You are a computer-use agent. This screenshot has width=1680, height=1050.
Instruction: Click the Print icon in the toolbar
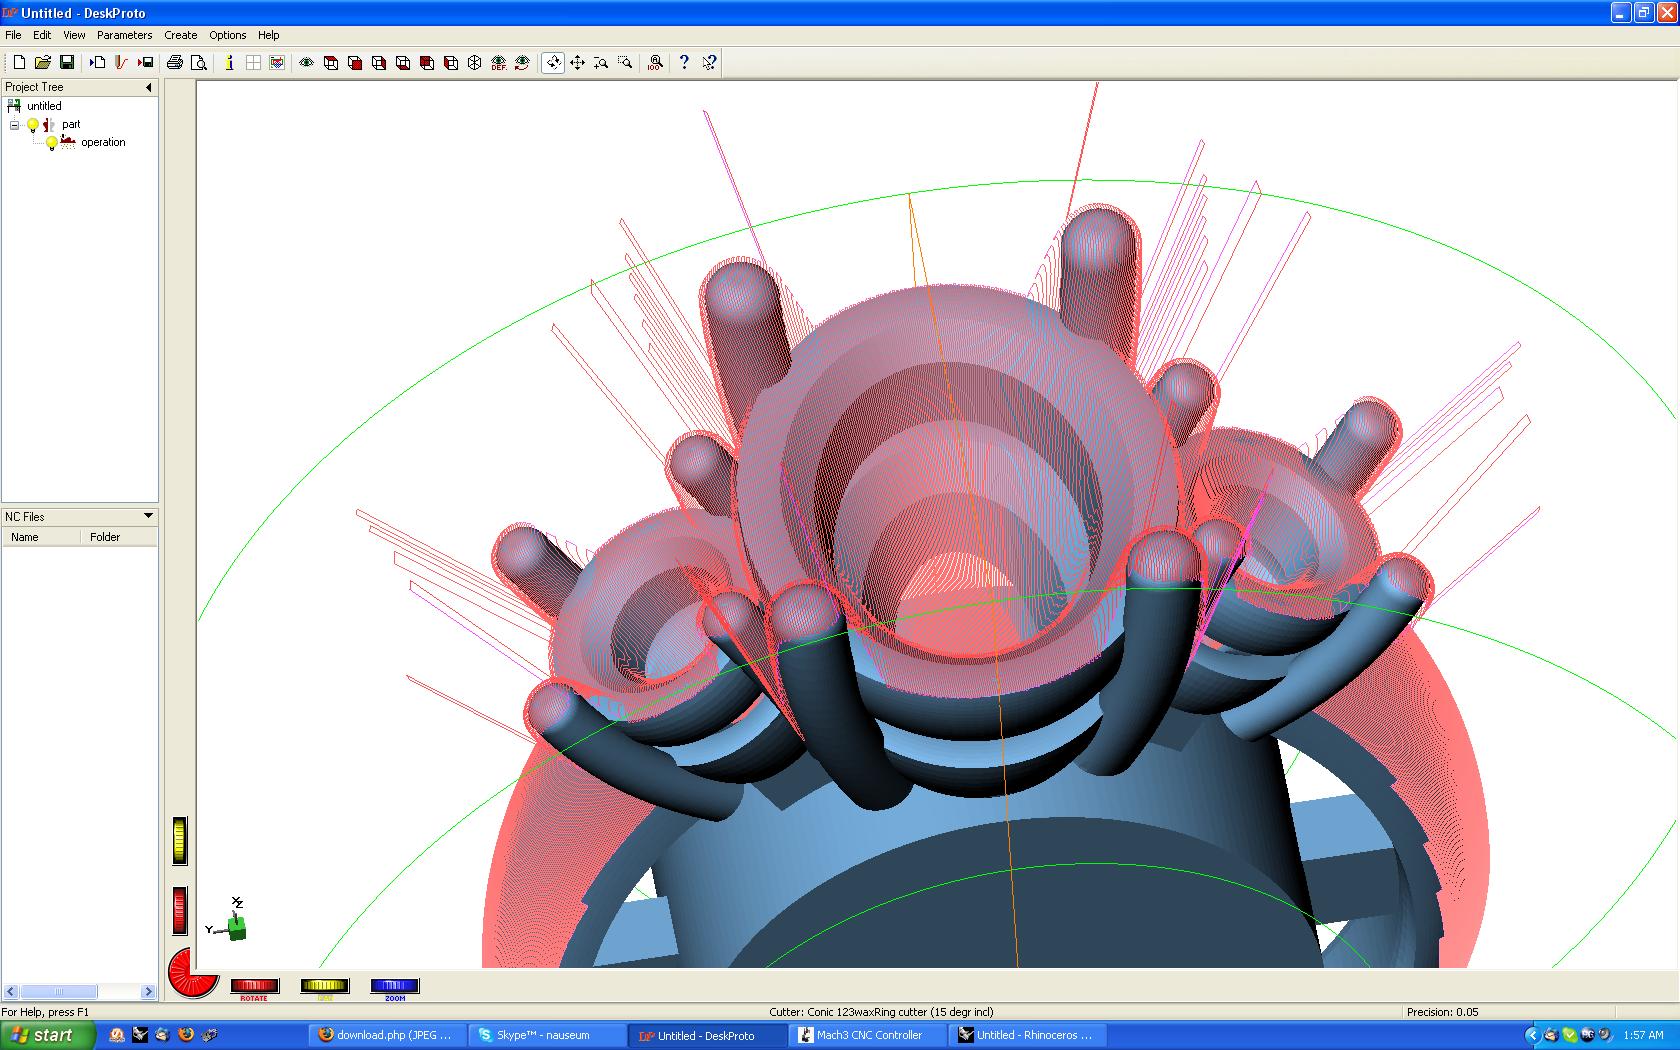175,62
